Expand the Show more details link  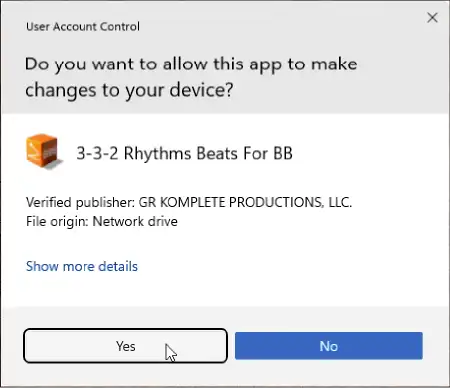point(82,266)
